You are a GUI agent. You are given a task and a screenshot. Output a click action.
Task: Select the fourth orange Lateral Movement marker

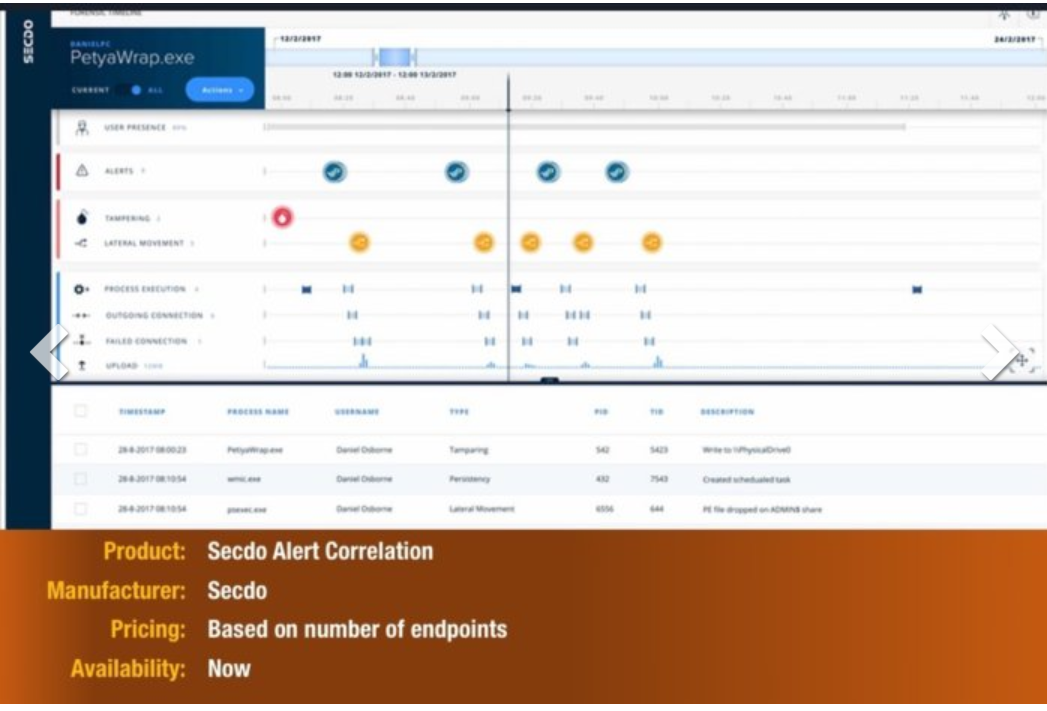pos(583,242)
